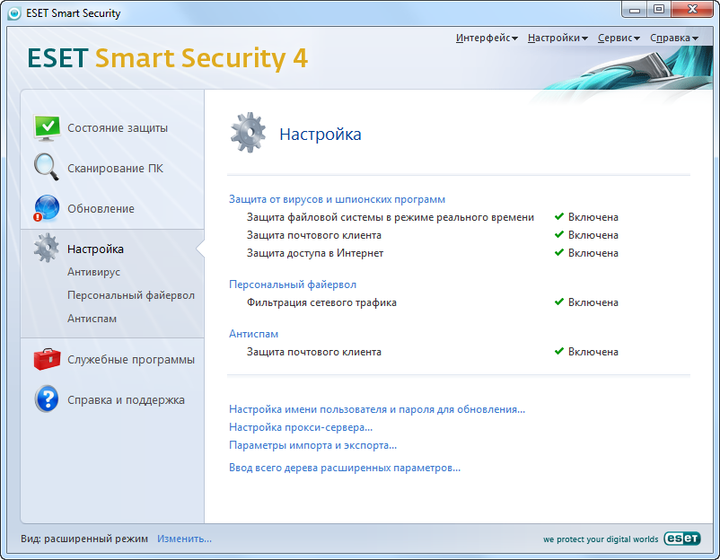Open the Справка dropdown menu
This screenshot has width=720, height=560.
point(674,38)
